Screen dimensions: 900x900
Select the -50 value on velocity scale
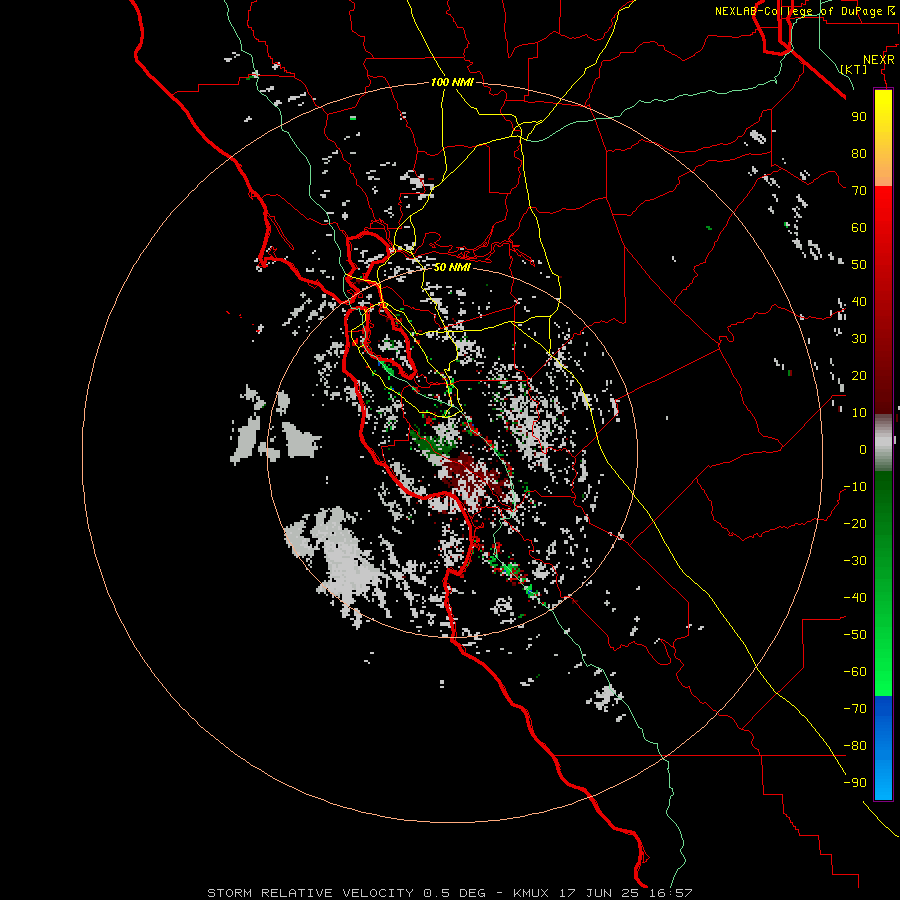855,635
